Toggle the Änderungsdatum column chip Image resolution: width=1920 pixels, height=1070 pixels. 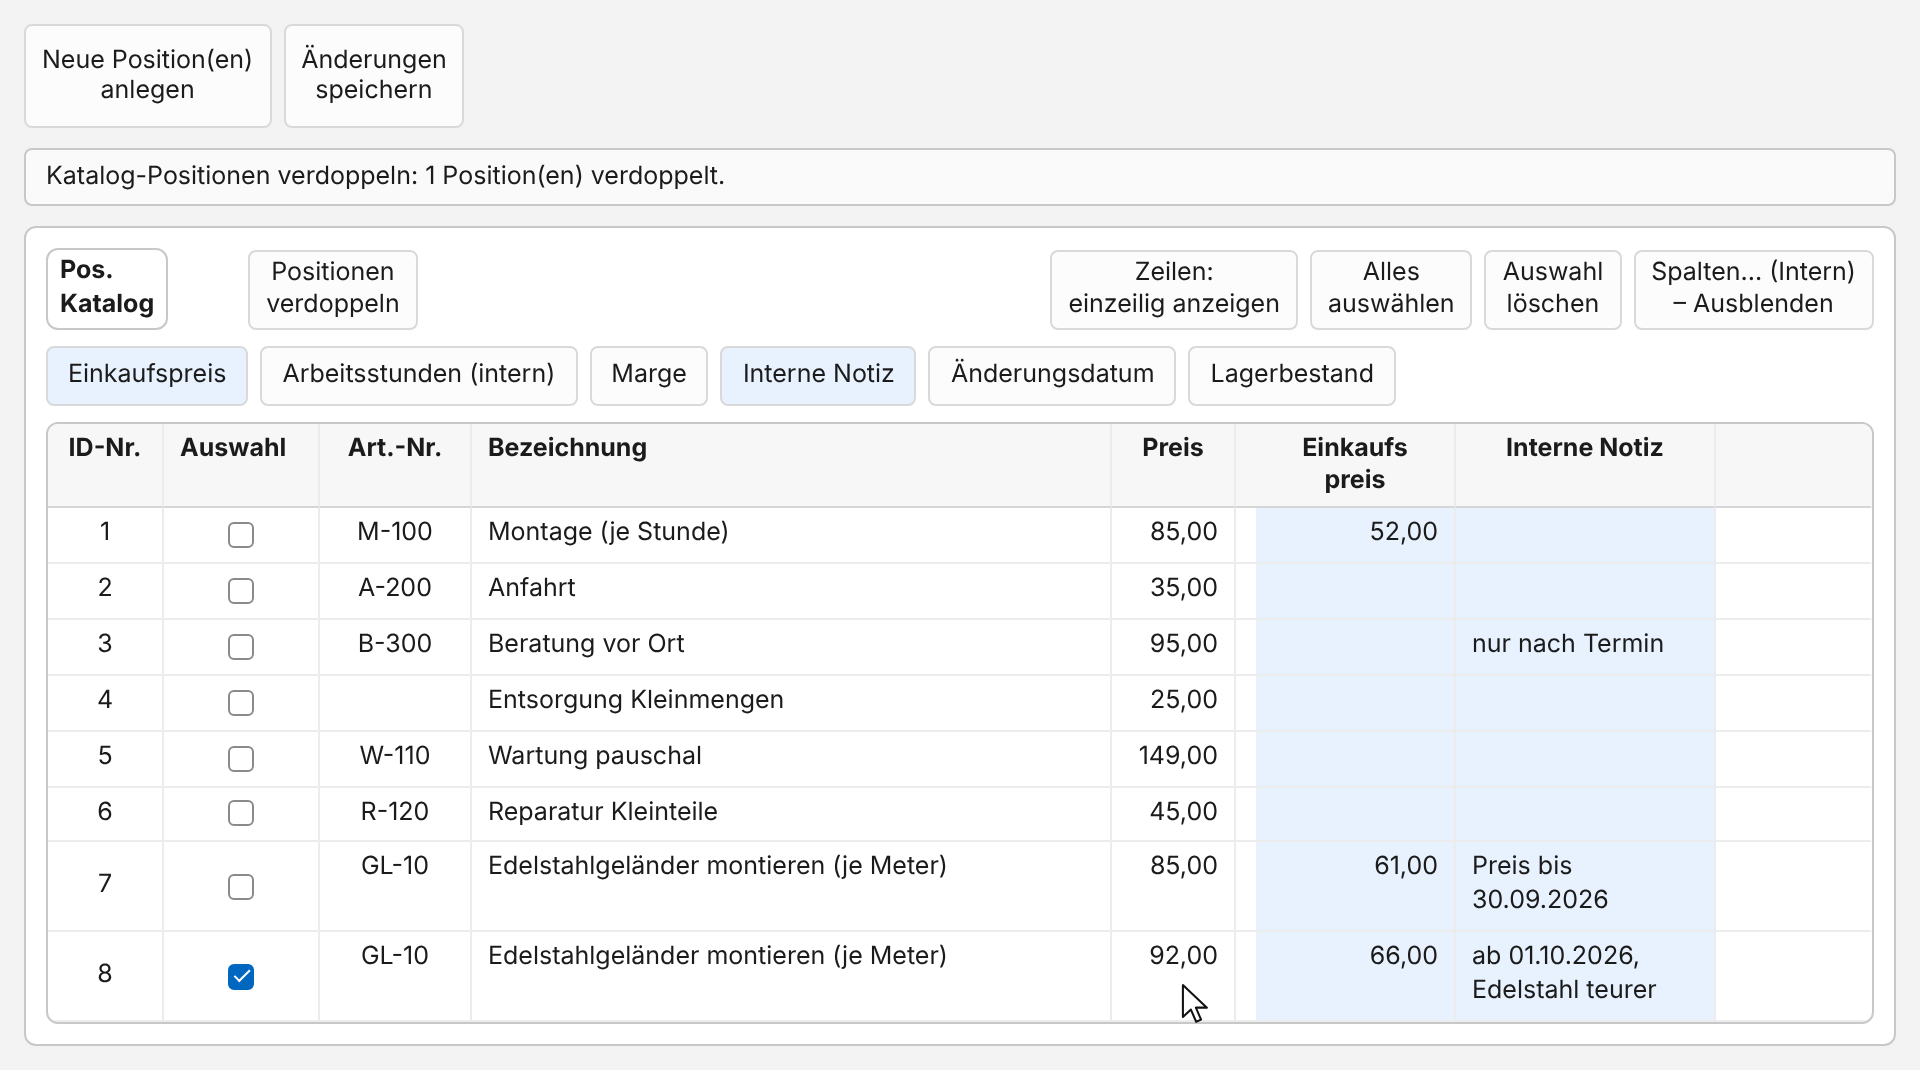tap(1052, 375)
